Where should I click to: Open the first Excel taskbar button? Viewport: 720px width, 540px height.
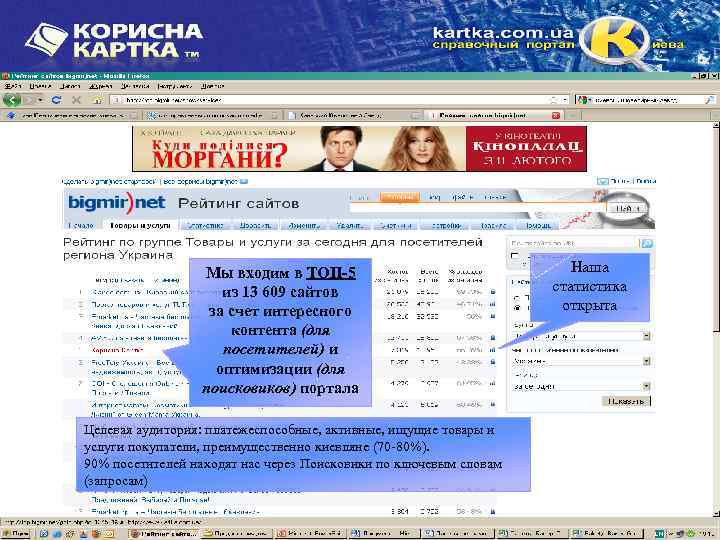pos(531,534)
